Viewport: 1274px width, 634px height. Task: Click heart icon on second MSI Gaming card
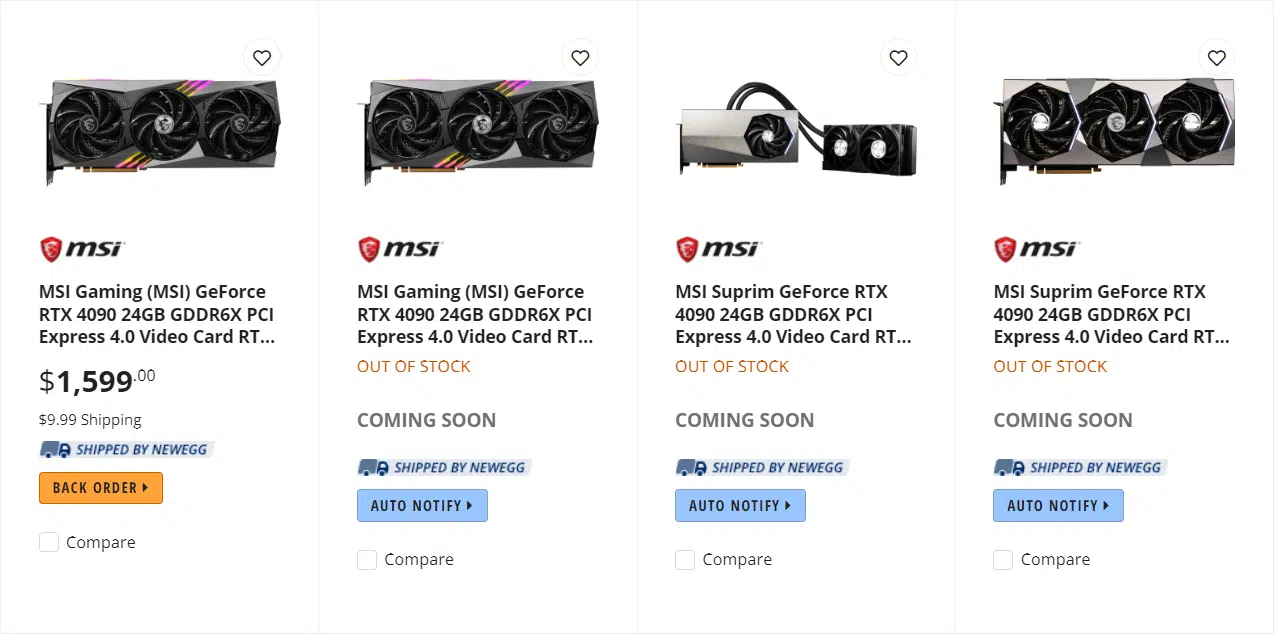click(580, 58)
